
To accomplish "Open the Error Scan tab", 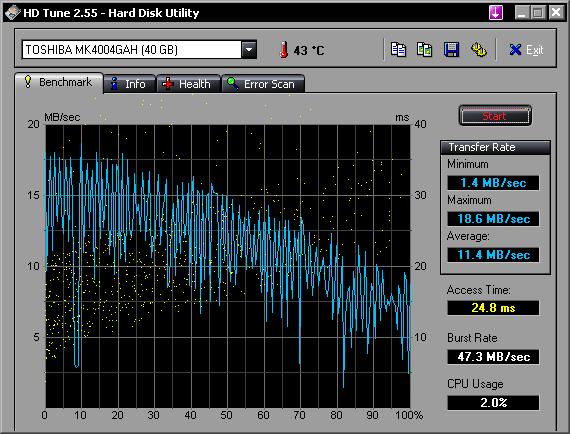I will [263, 84].
